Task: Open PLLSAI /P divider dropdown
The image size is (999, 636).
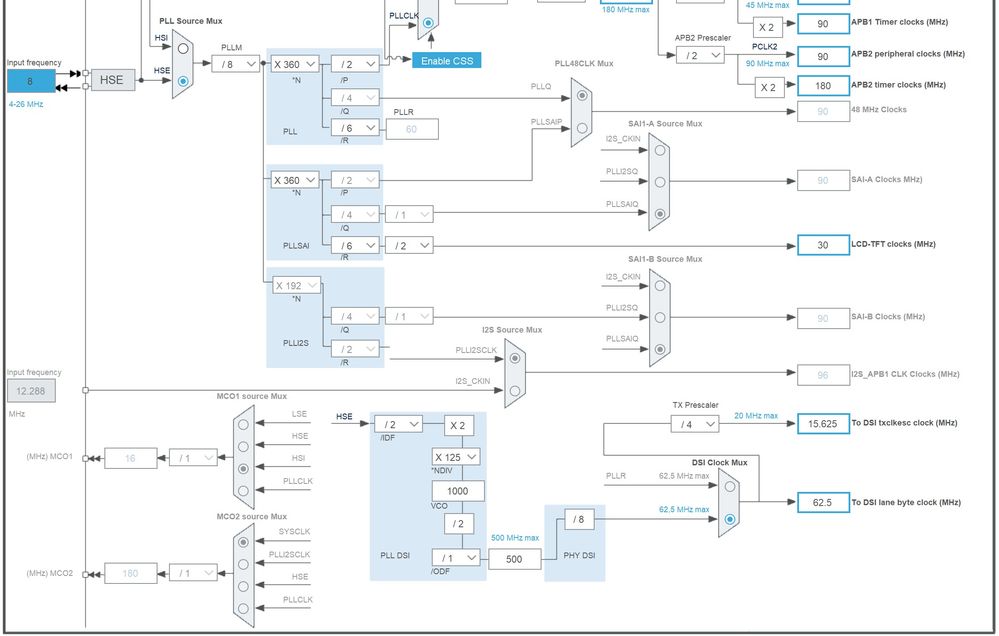Action: [355, 180]
